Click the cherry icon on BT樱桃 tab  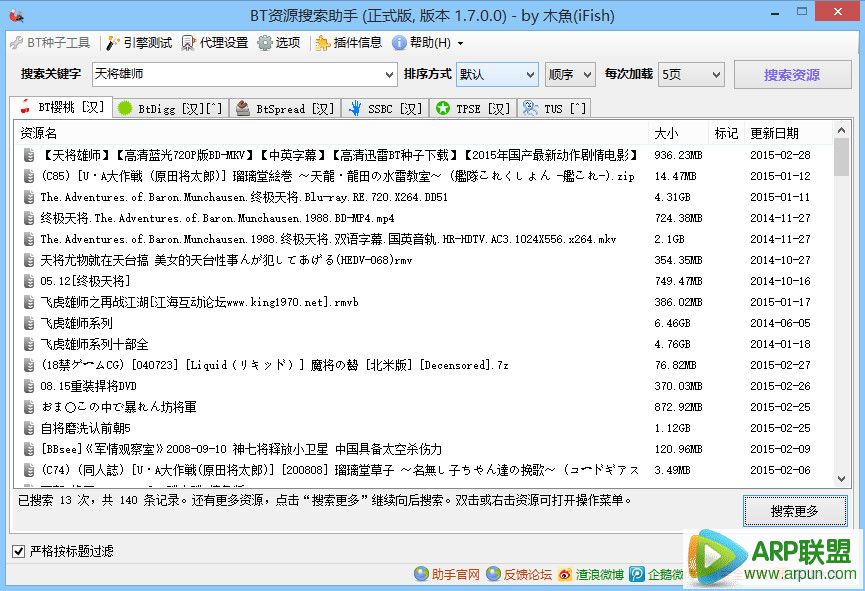pos(26,107)
